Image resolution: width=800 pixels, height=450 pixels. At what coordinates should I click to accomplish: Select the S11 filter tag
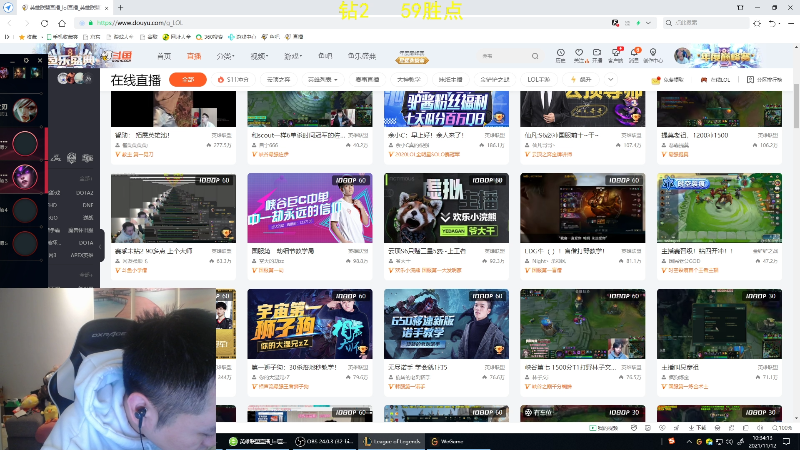(233, 80)
